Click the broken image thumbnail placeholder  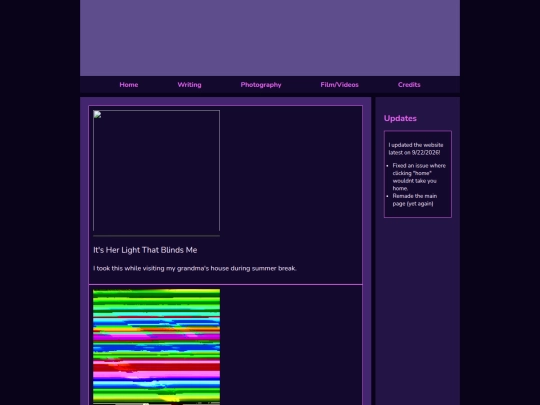(156, 170)
